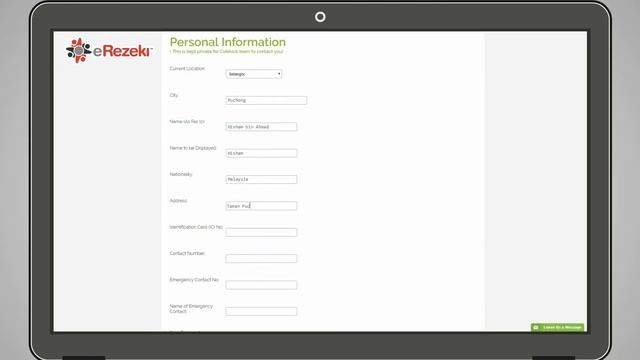Click the Identification Card (IC) No field
Viewport: 640px width, 360px height.
[x=261, y=232]
